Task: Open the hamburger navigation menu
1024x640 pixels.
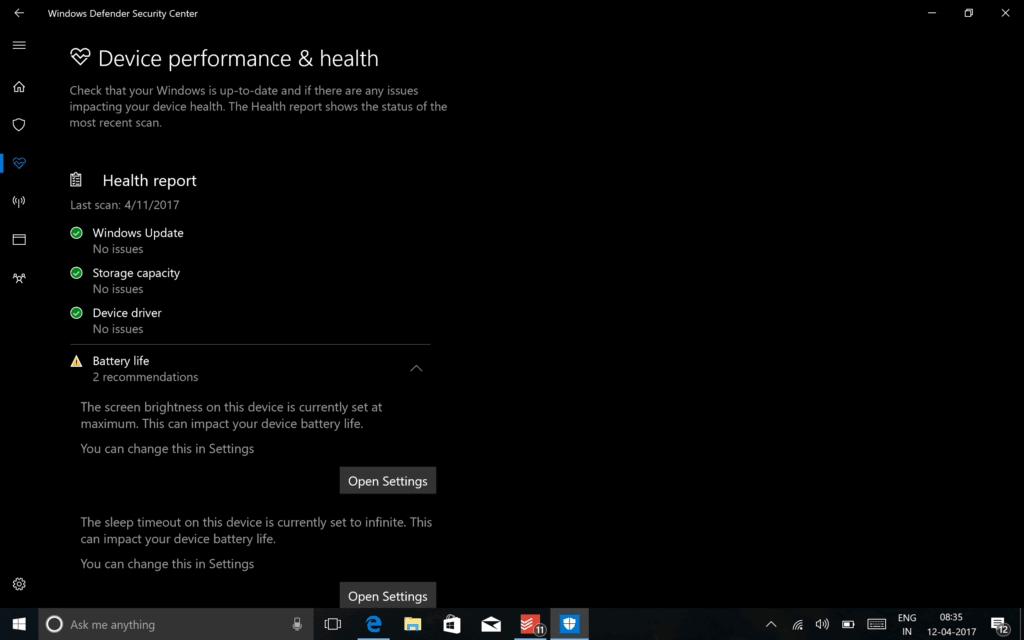Action: [x=19, y=45]
